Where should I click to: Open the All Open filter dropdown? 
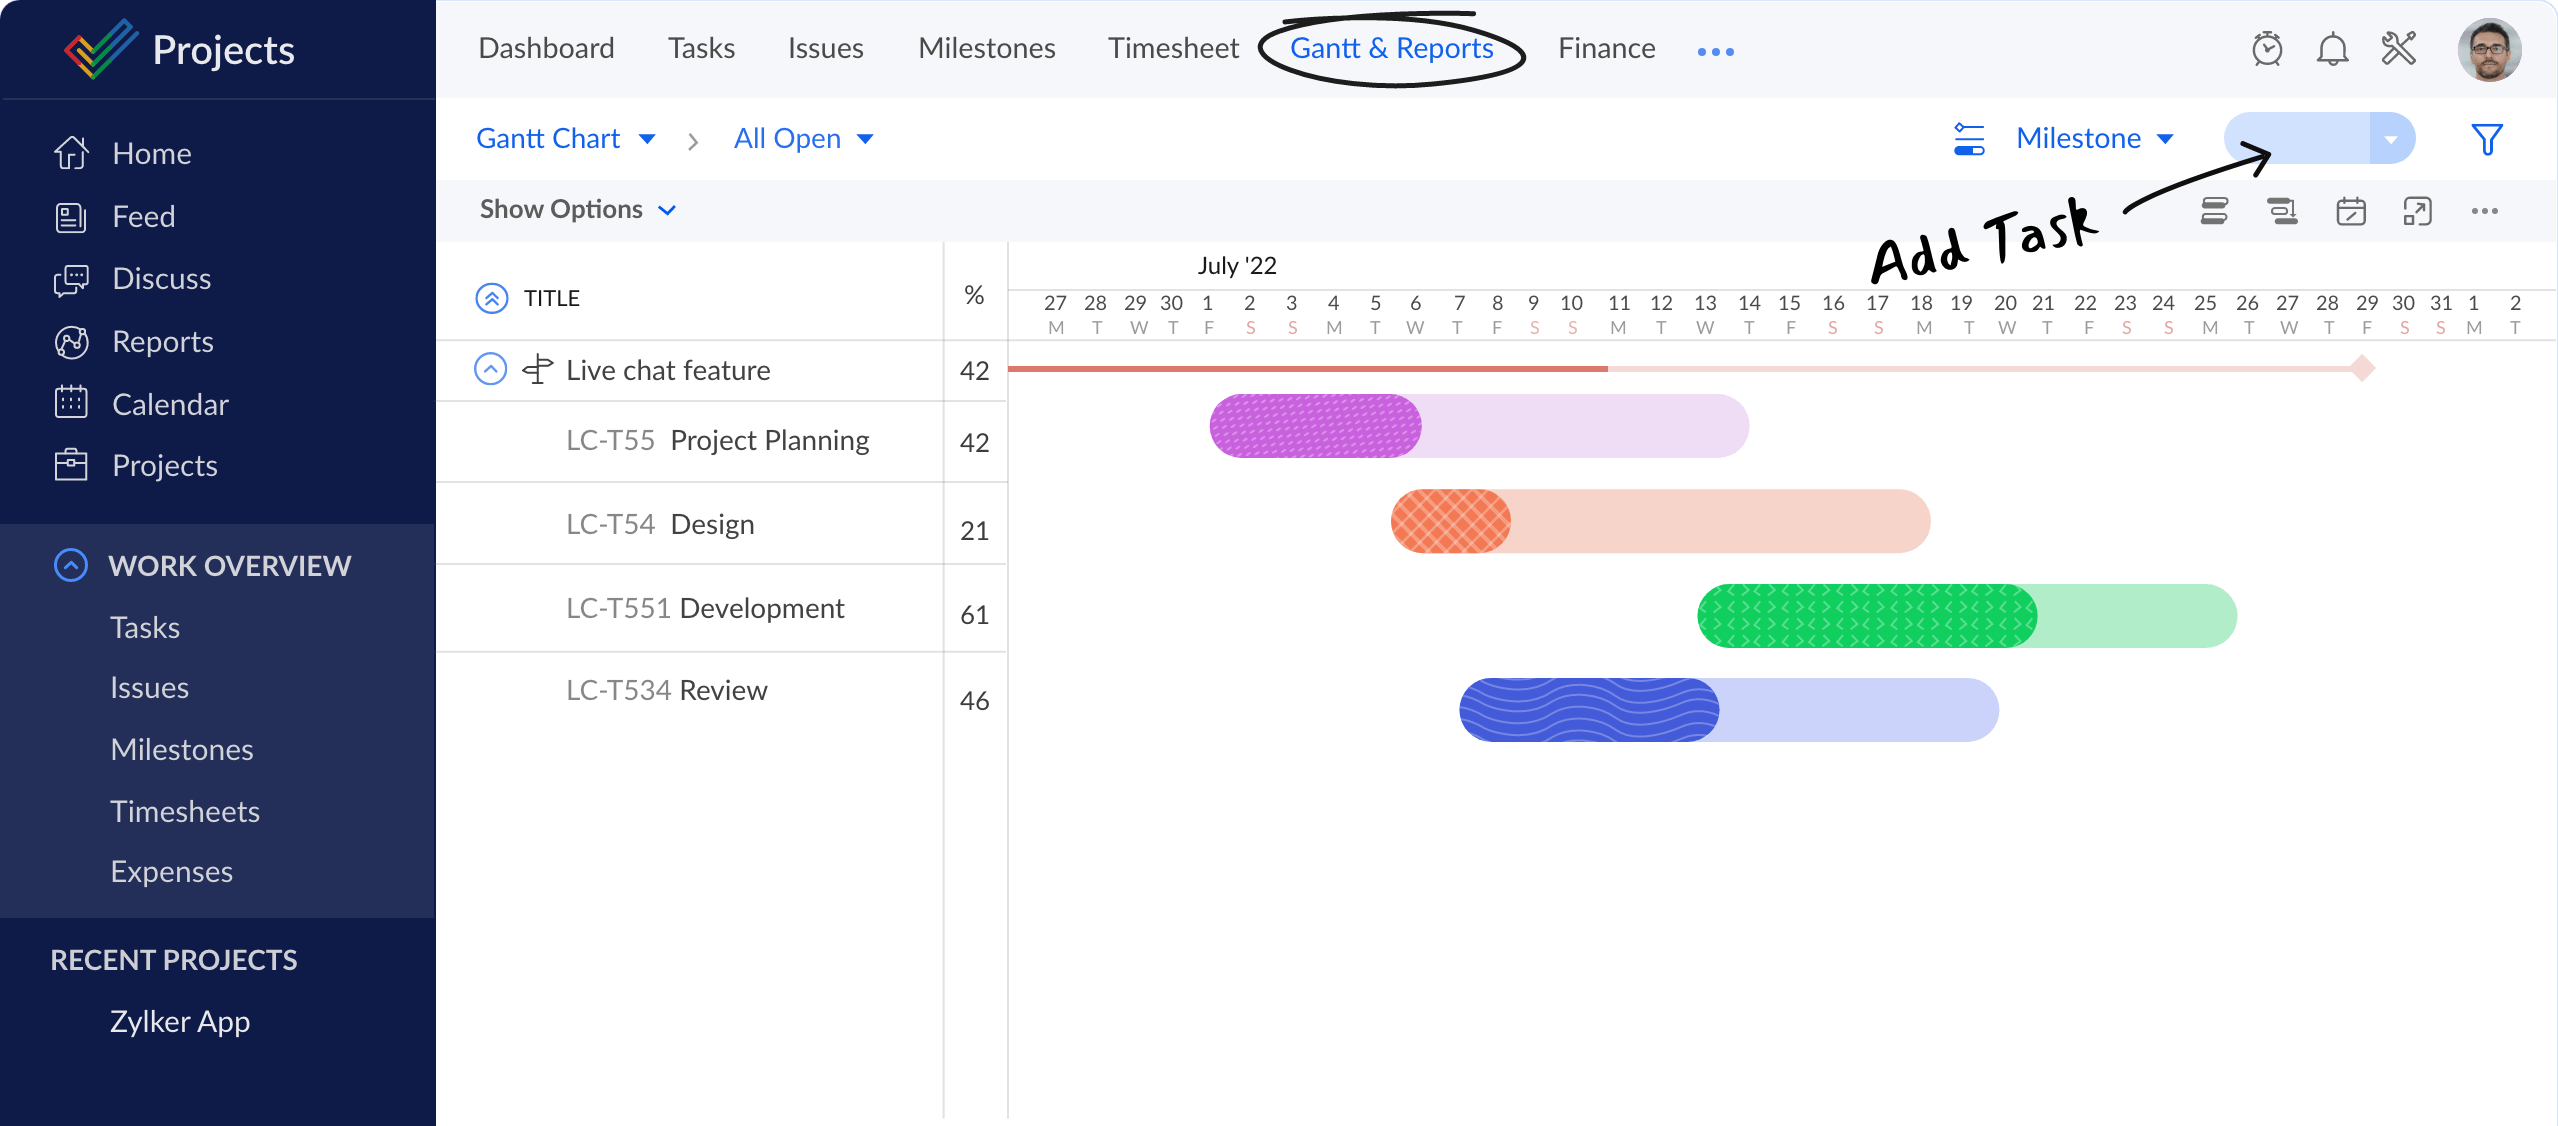pyautogui.click(x=803, y=139)
